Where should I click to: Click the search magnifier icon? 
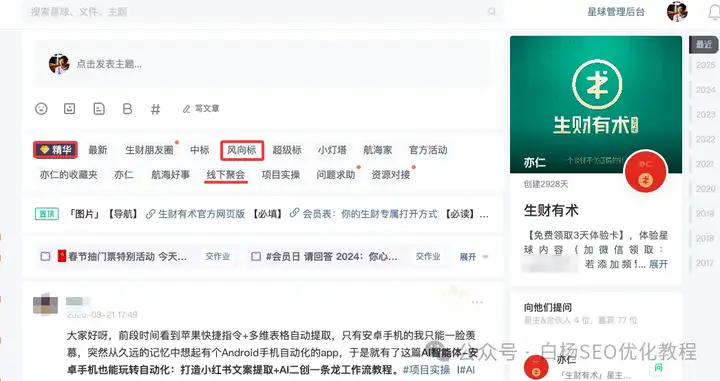tap(492, 11)
